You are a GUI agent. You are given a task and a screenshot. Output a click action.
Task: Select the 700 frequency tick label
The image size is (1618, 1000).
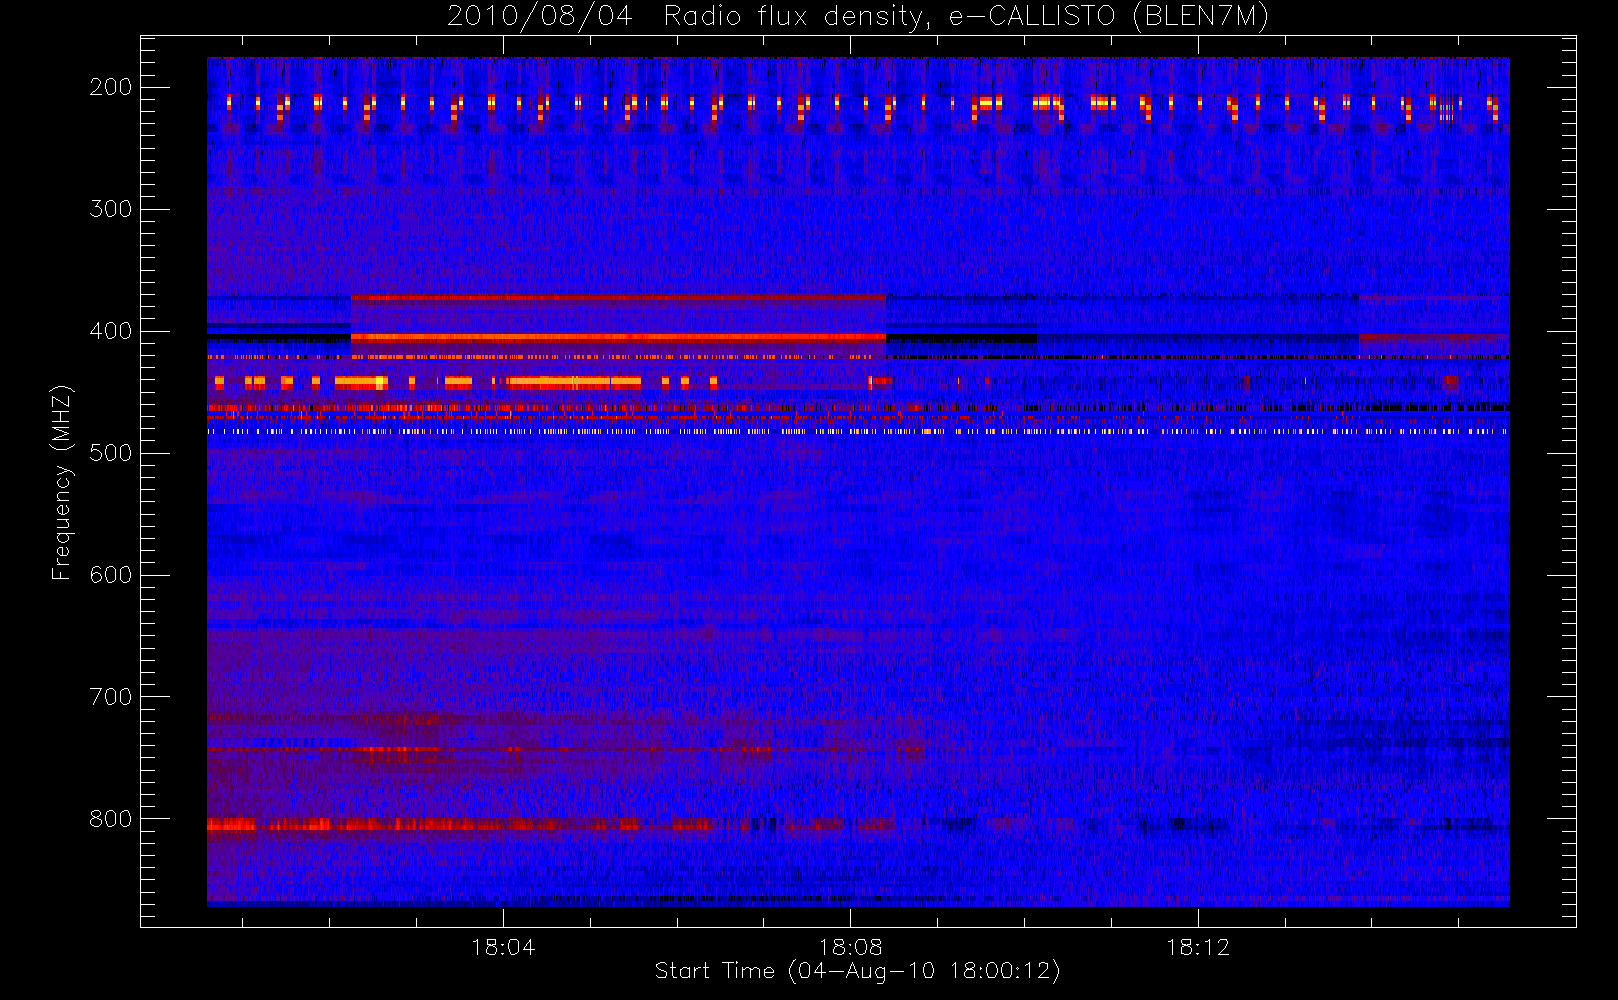(111, 697)
